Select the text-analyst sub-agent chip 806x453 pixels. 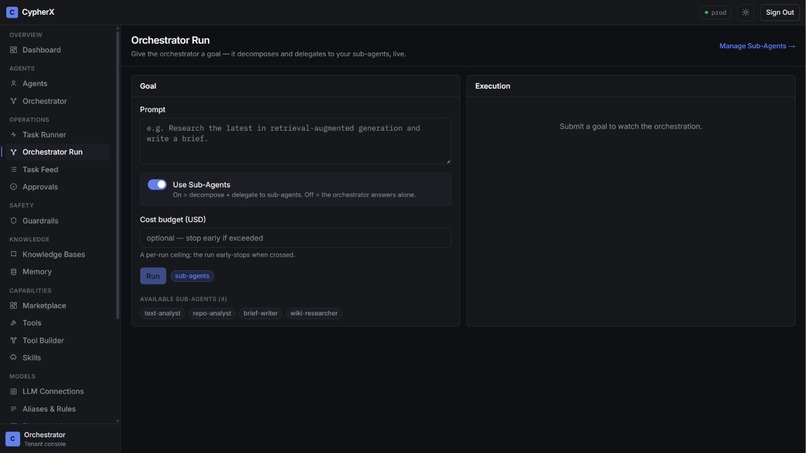point(162,313)
